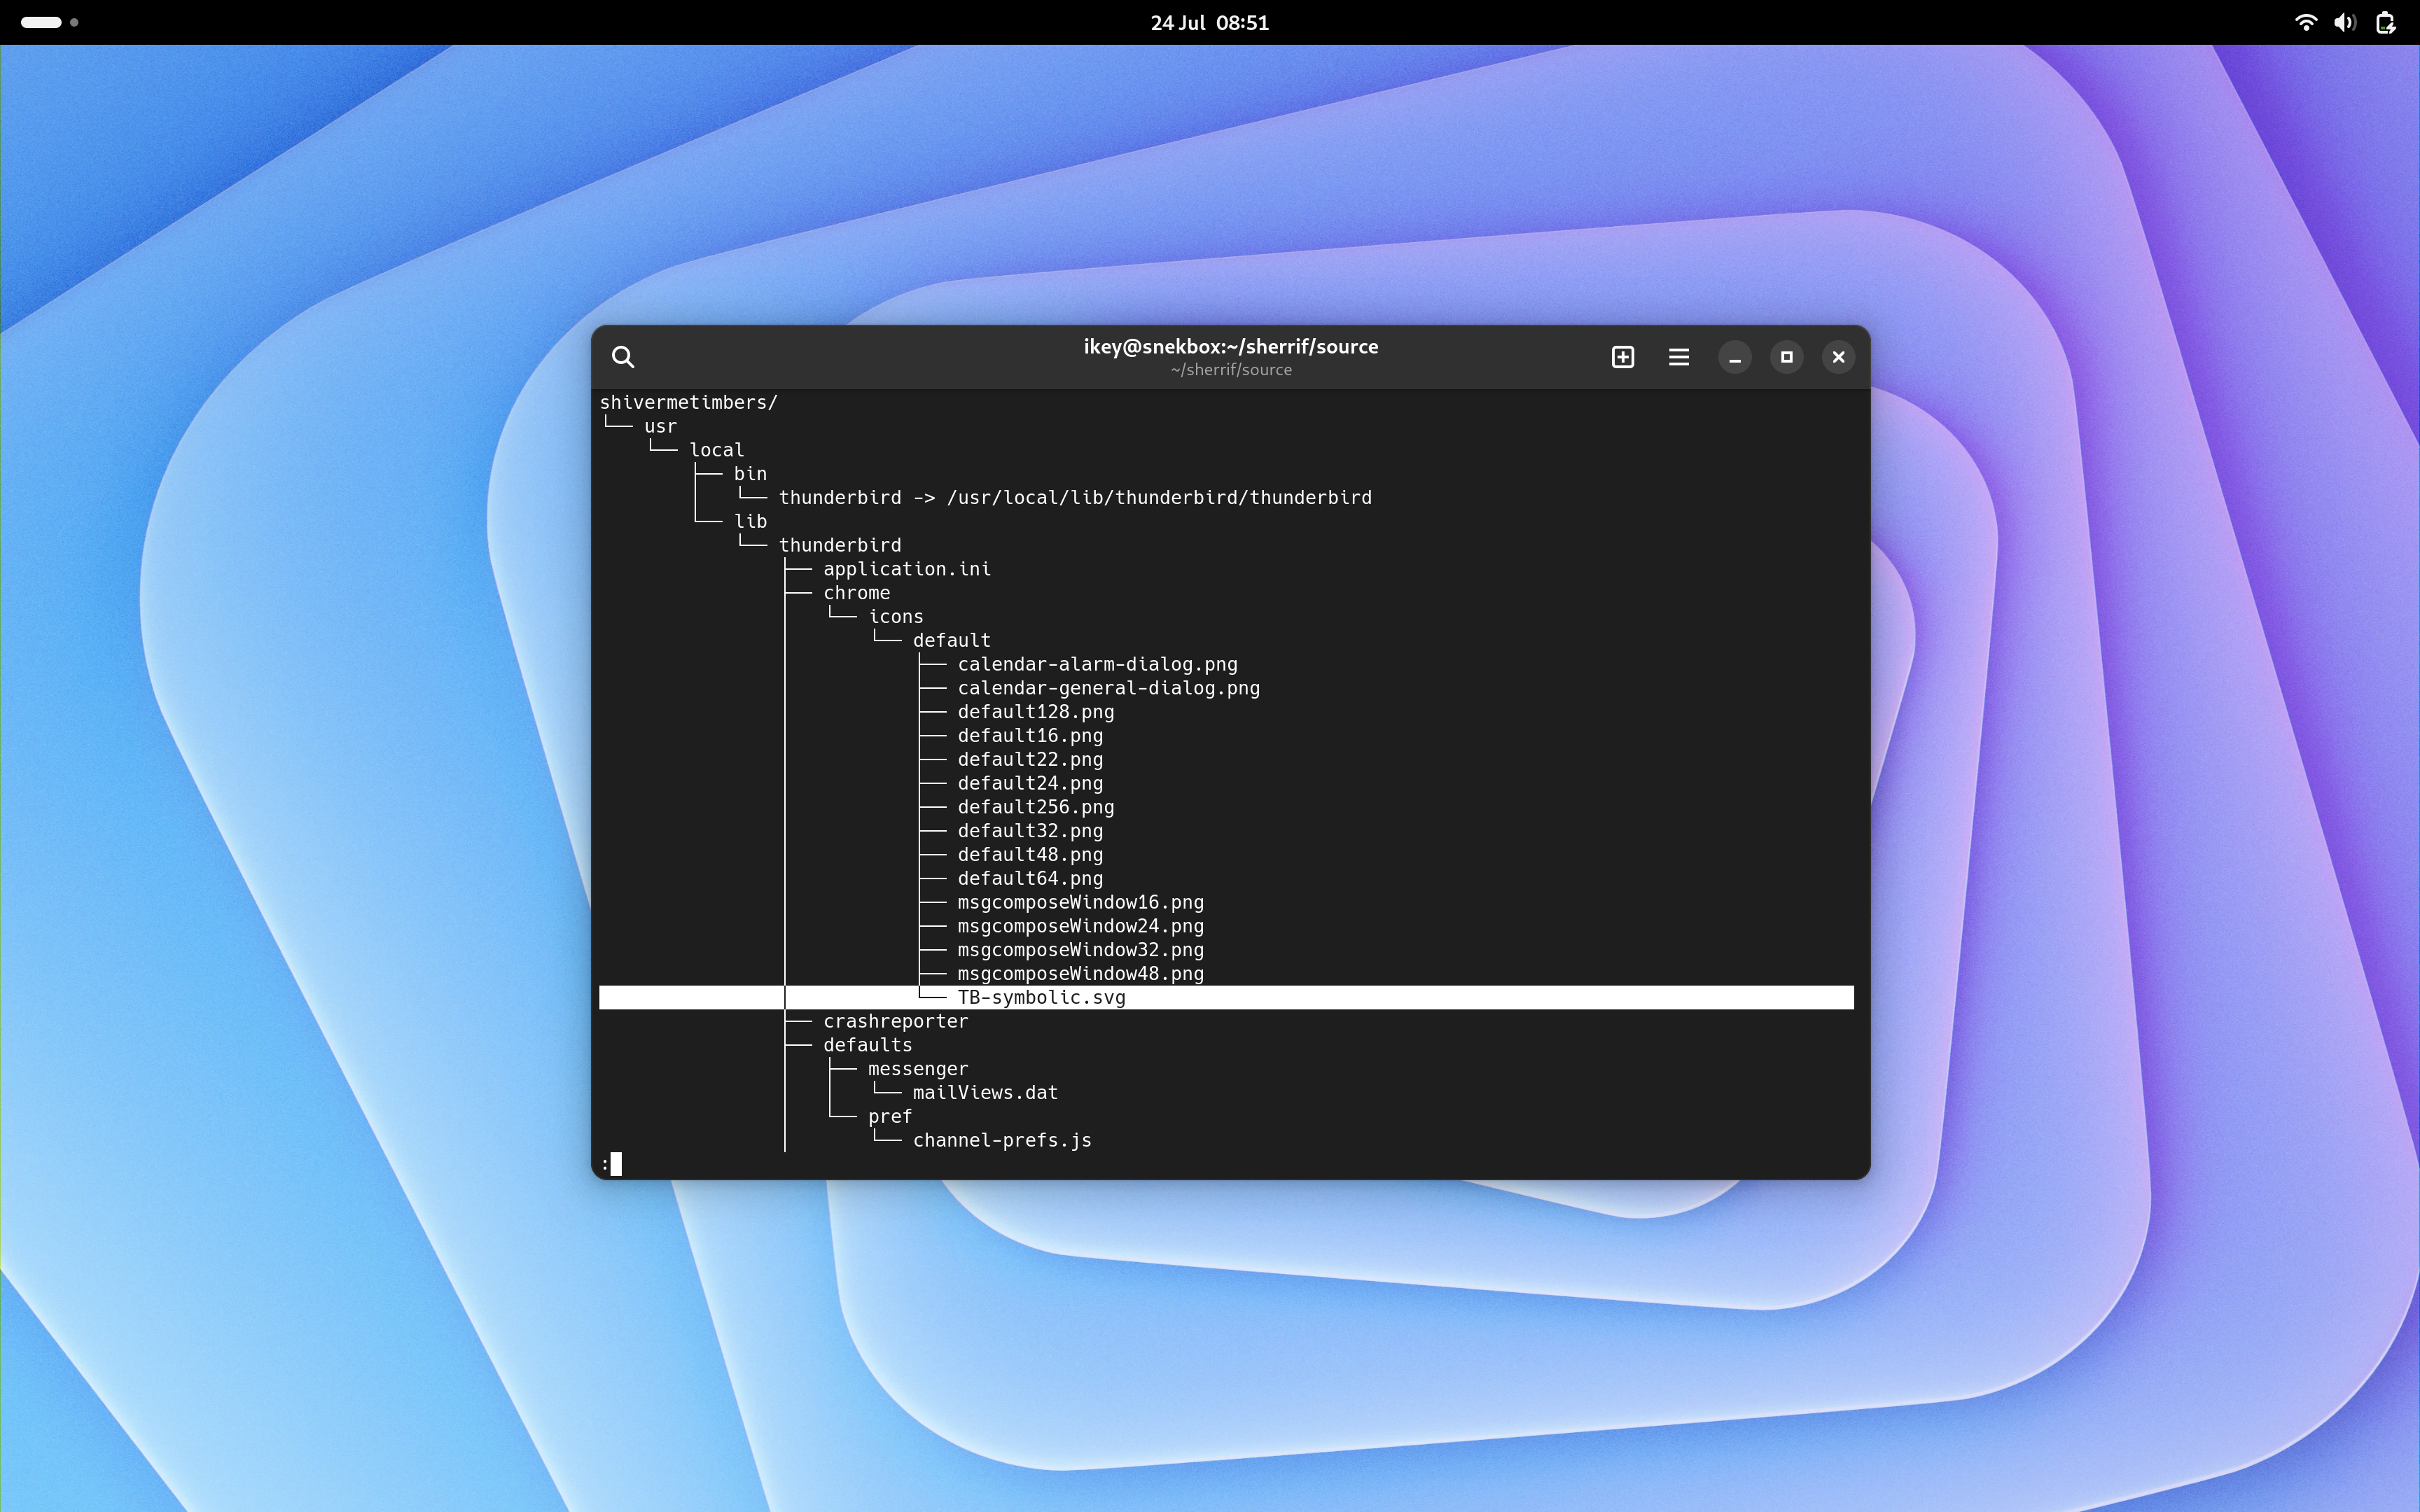Open the terminal search icon
2420x1512 pixels.
[x=623, y=357]
